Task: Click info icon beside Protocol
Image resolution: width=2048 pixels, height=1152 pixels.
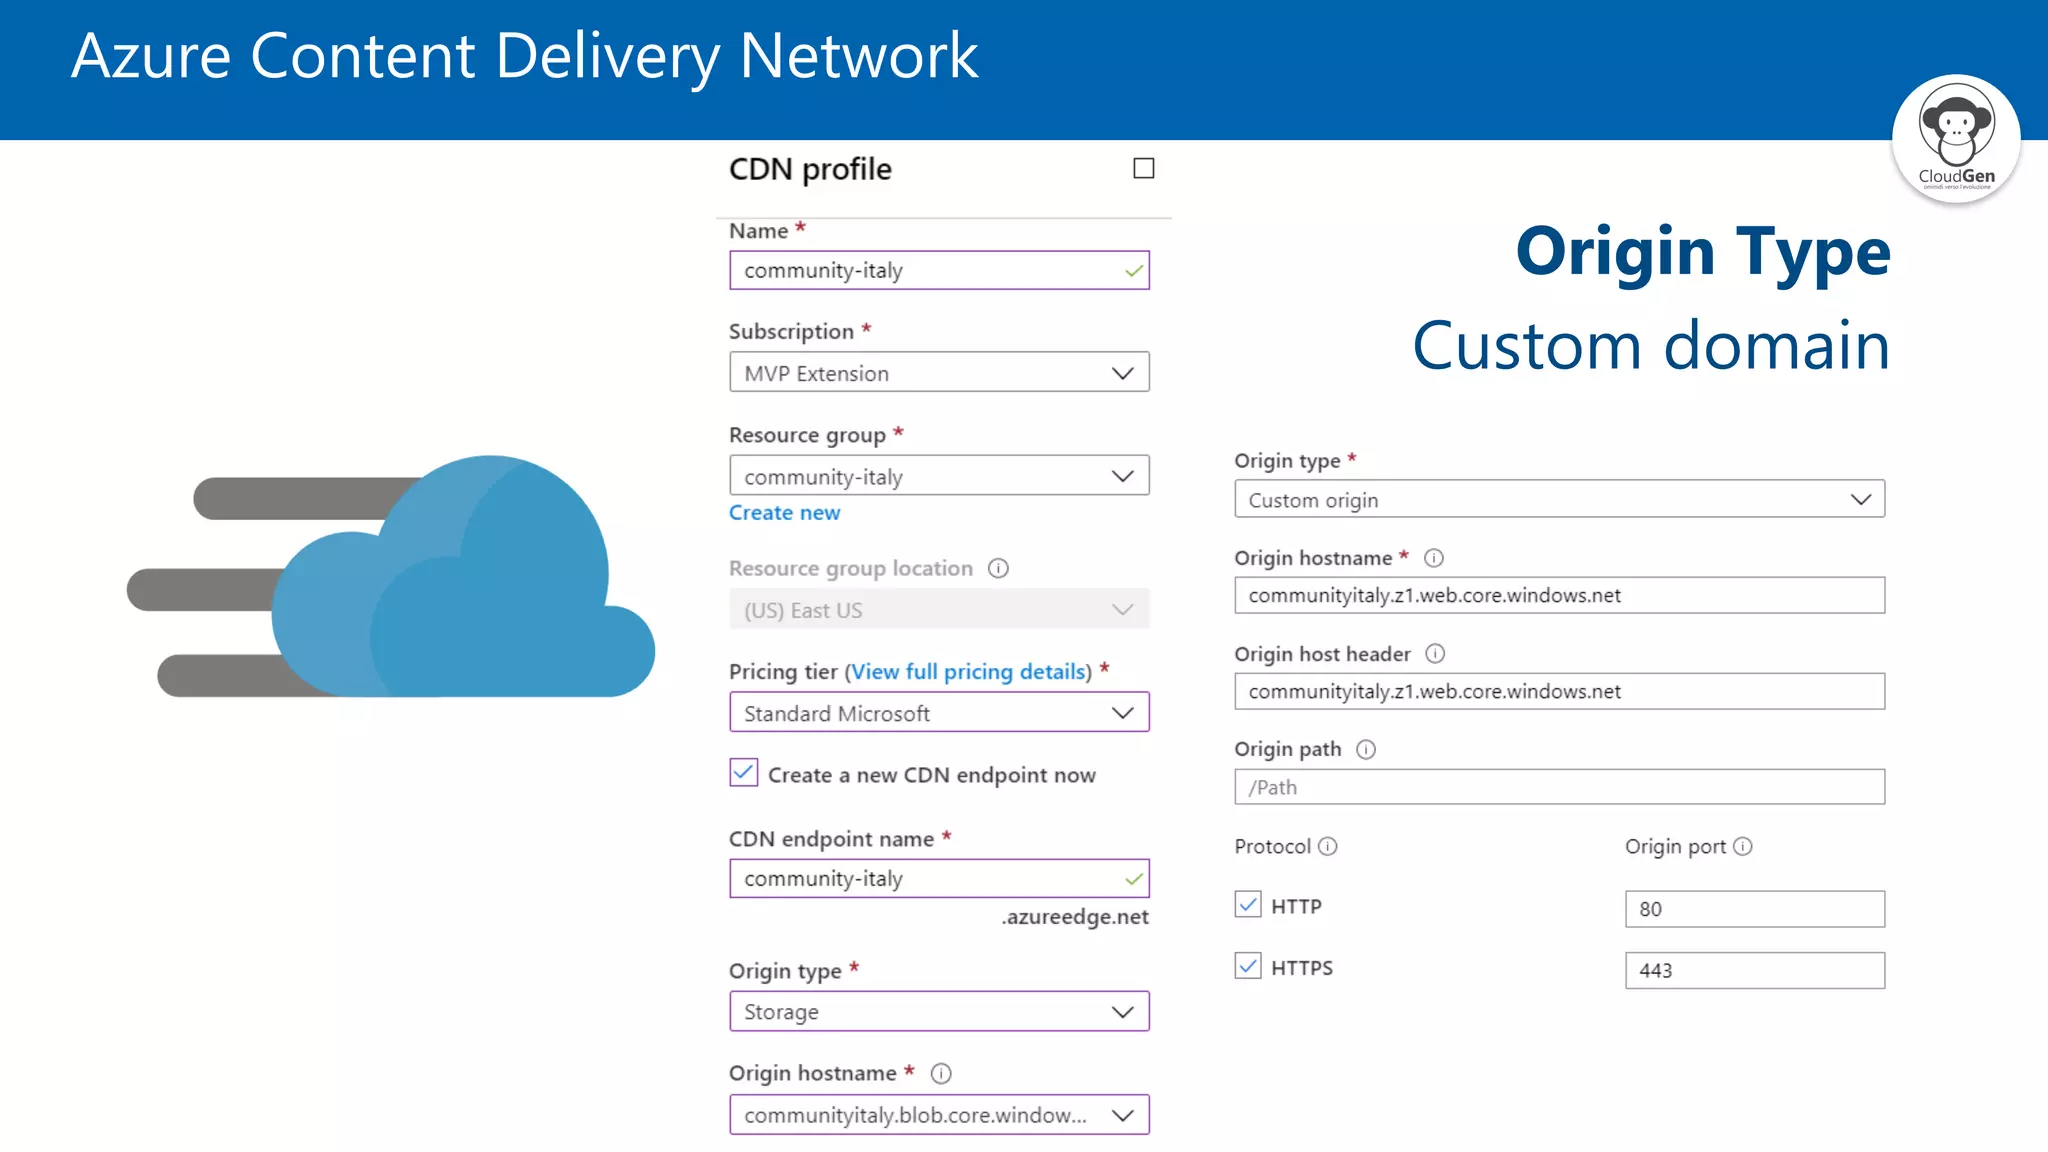Action: click(1328, 846)
